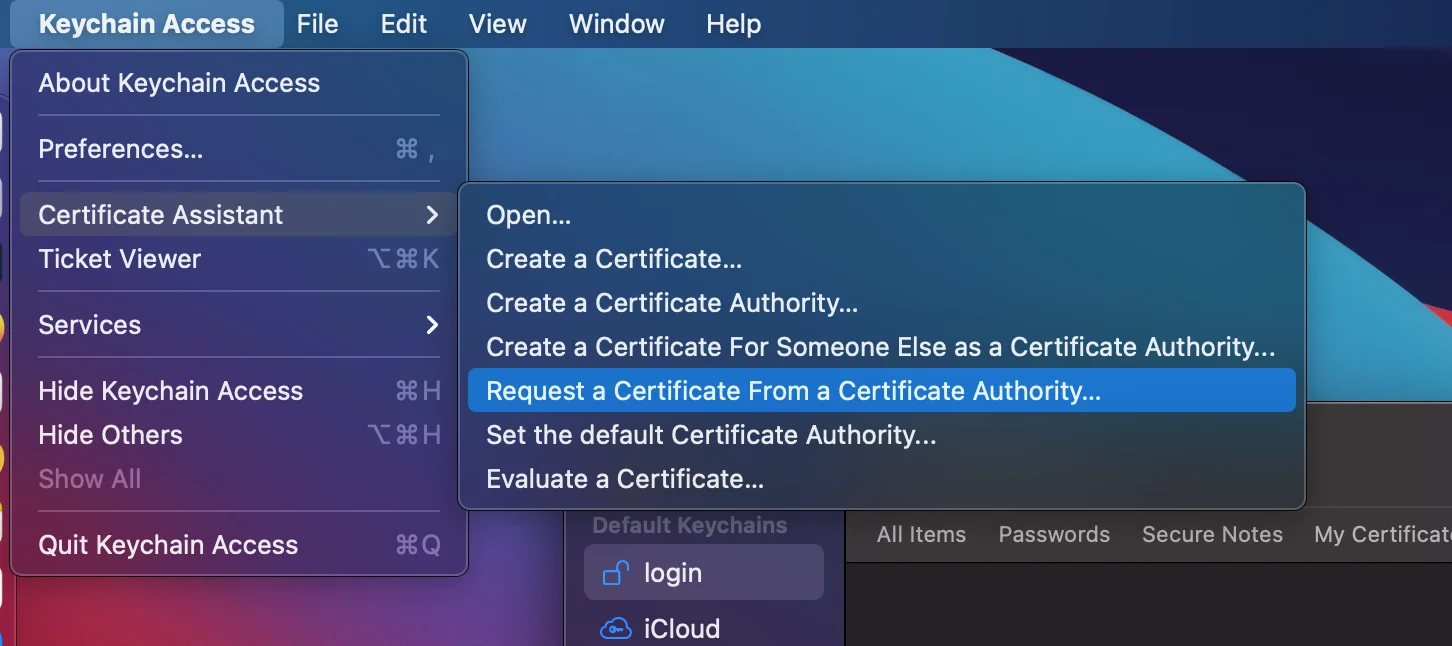Open the File menu
This screenshot has width=1452, height=646.
317,24
